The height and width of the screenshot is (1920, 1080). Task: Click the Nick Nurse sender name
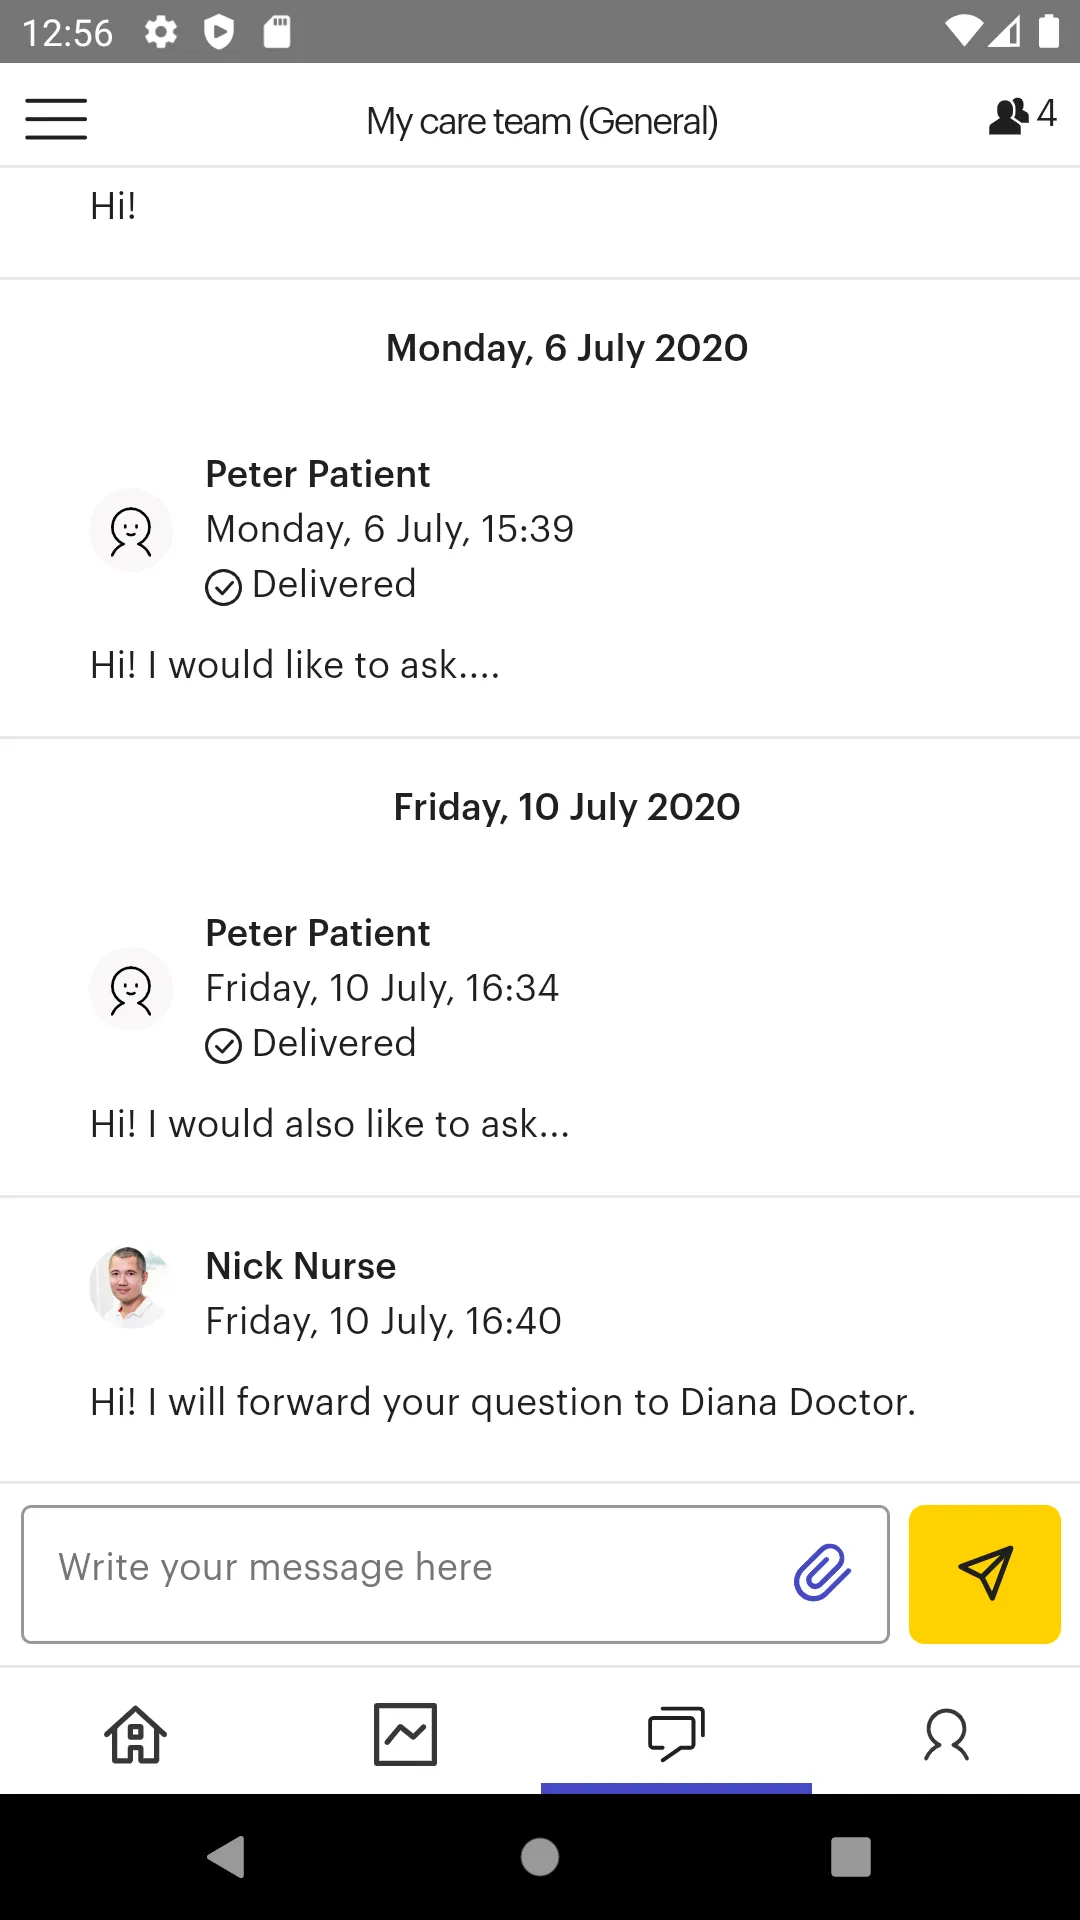(x=301, y=1266)
